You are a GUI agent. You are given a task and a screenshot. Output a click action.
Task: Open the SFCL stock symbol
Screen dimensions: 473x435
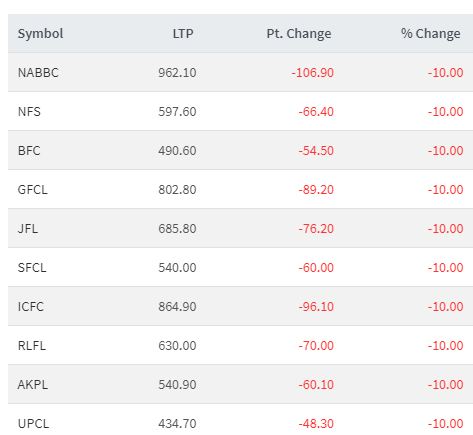tap(32, 268)
